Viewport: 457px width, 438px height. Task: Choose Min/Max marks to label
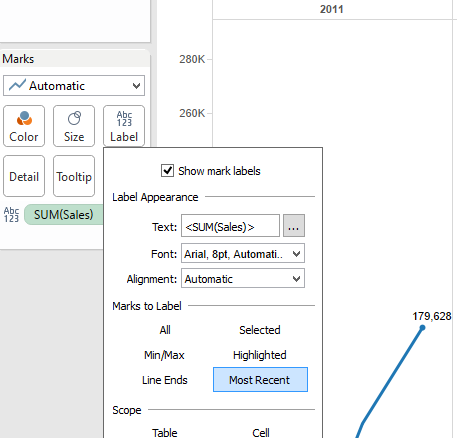tap(164, 355)
